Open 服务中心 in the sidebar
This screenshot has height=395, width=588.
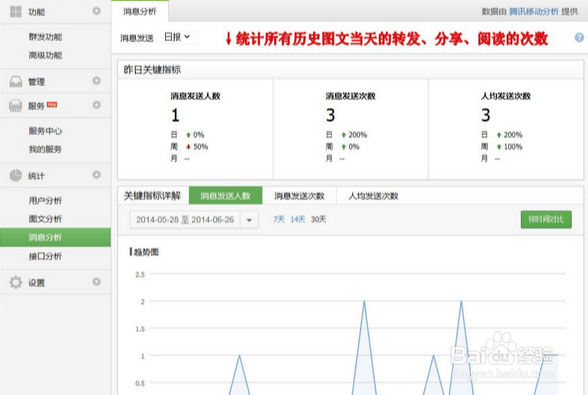point(45,131)
